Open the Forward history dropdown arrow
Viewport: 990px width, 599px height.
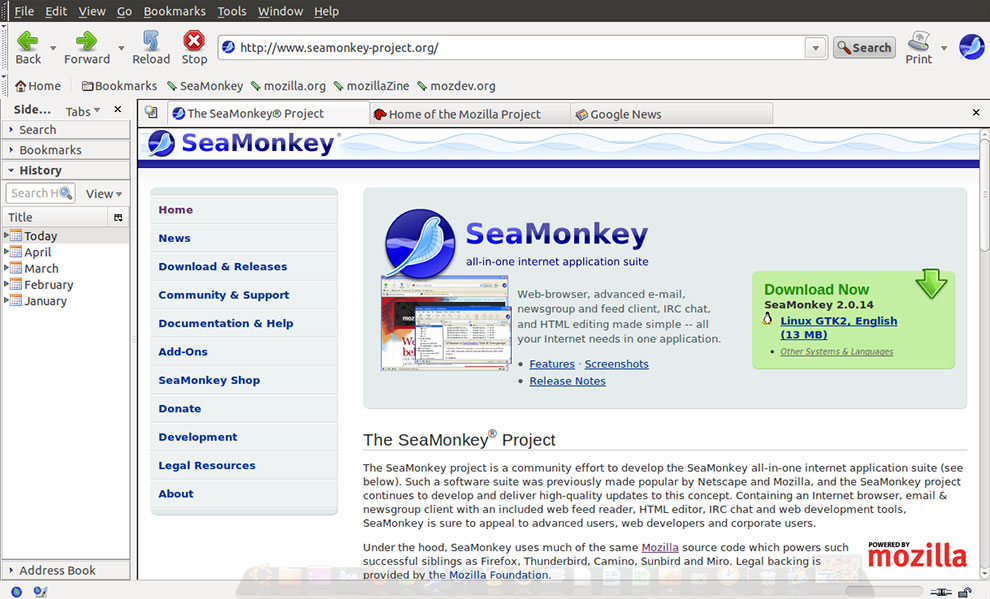point(121,48)
